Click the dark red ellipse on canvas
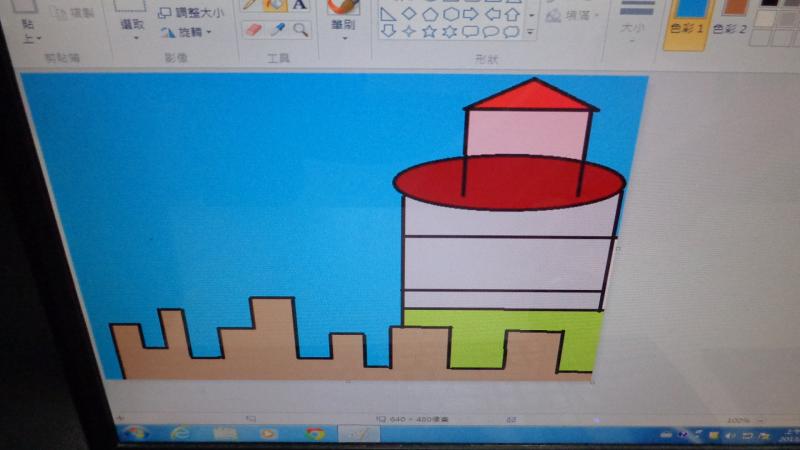800x450 pixels. click(509, 183)
